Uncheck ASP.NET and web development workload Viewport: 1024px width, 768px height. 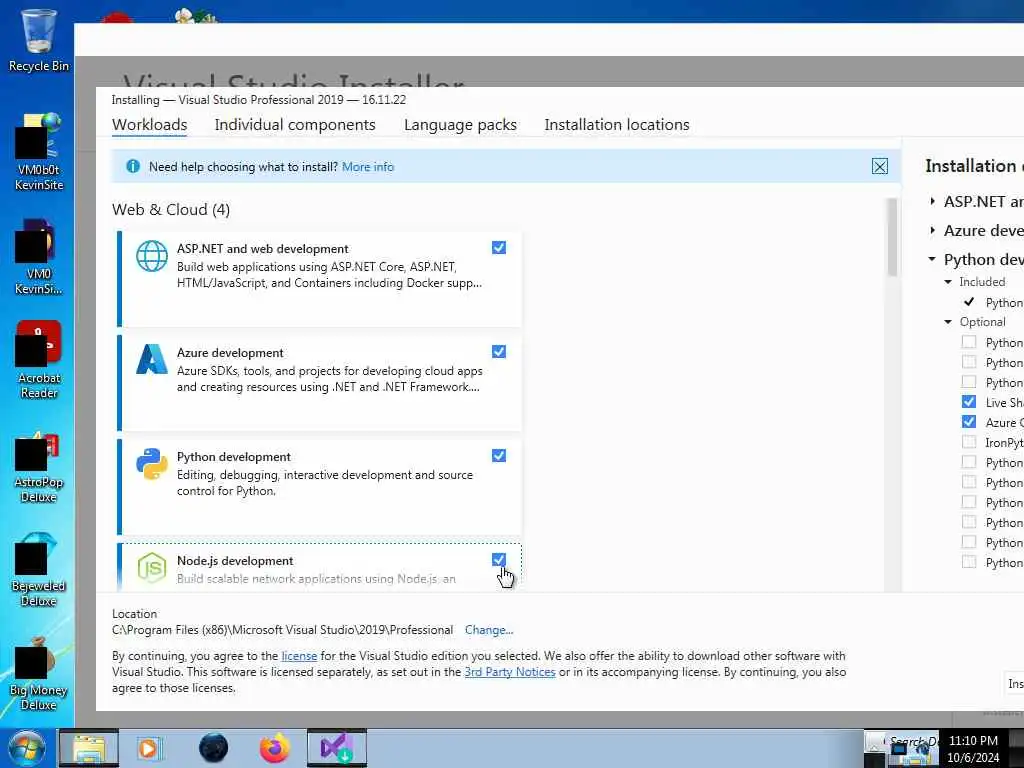pos(499,248)
